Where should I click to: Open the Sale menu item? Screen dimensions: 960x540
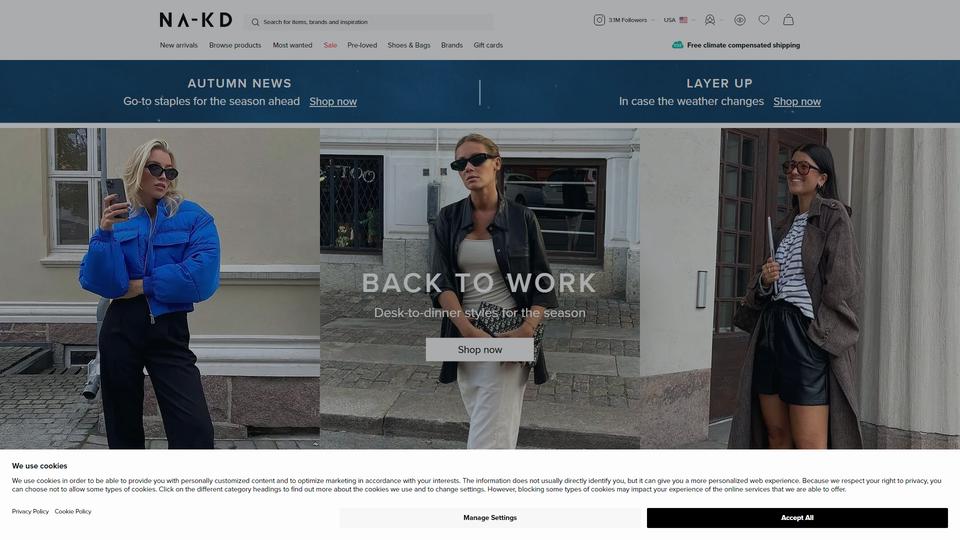(330, 45)
